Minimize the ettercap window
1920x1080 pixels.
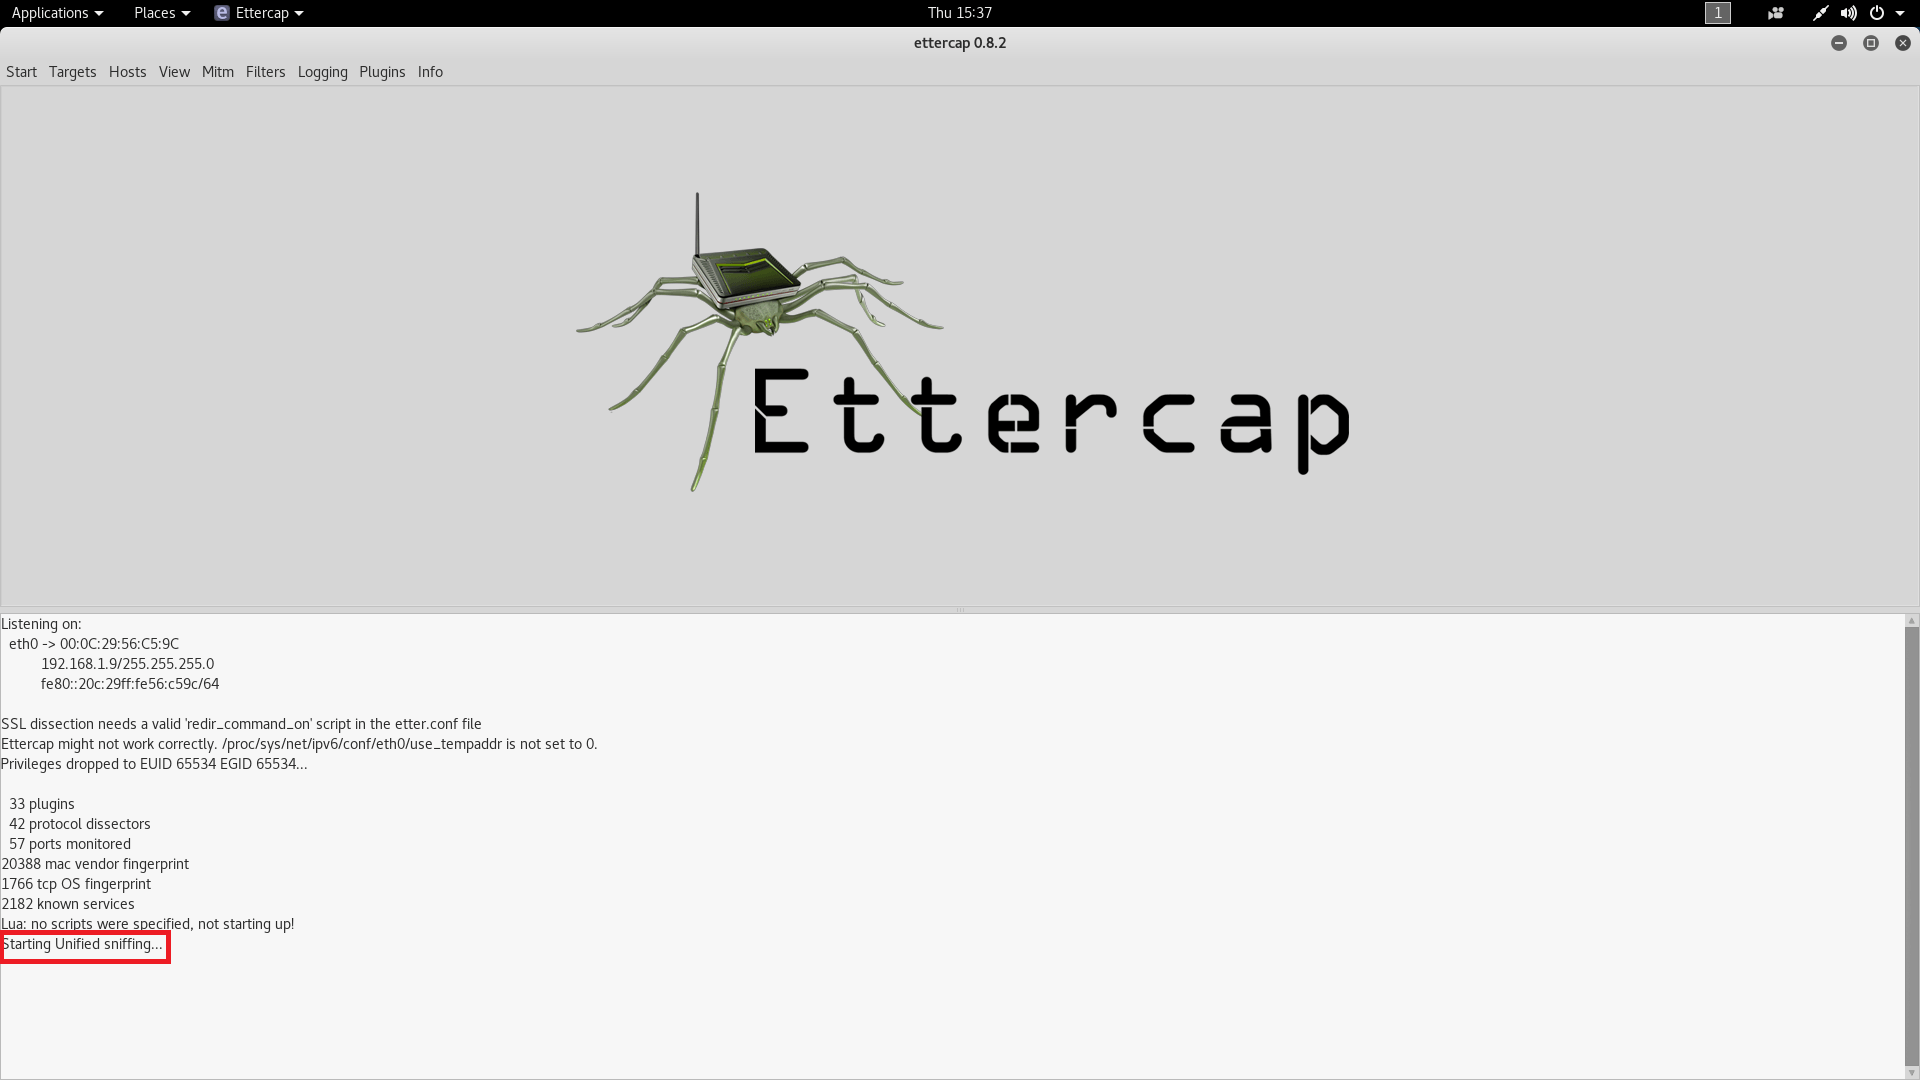[1838, 43]
